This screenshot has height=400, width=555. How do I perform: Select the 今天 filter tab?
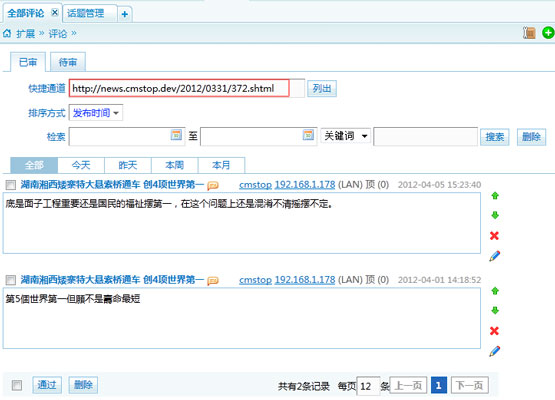pos(81,165)
